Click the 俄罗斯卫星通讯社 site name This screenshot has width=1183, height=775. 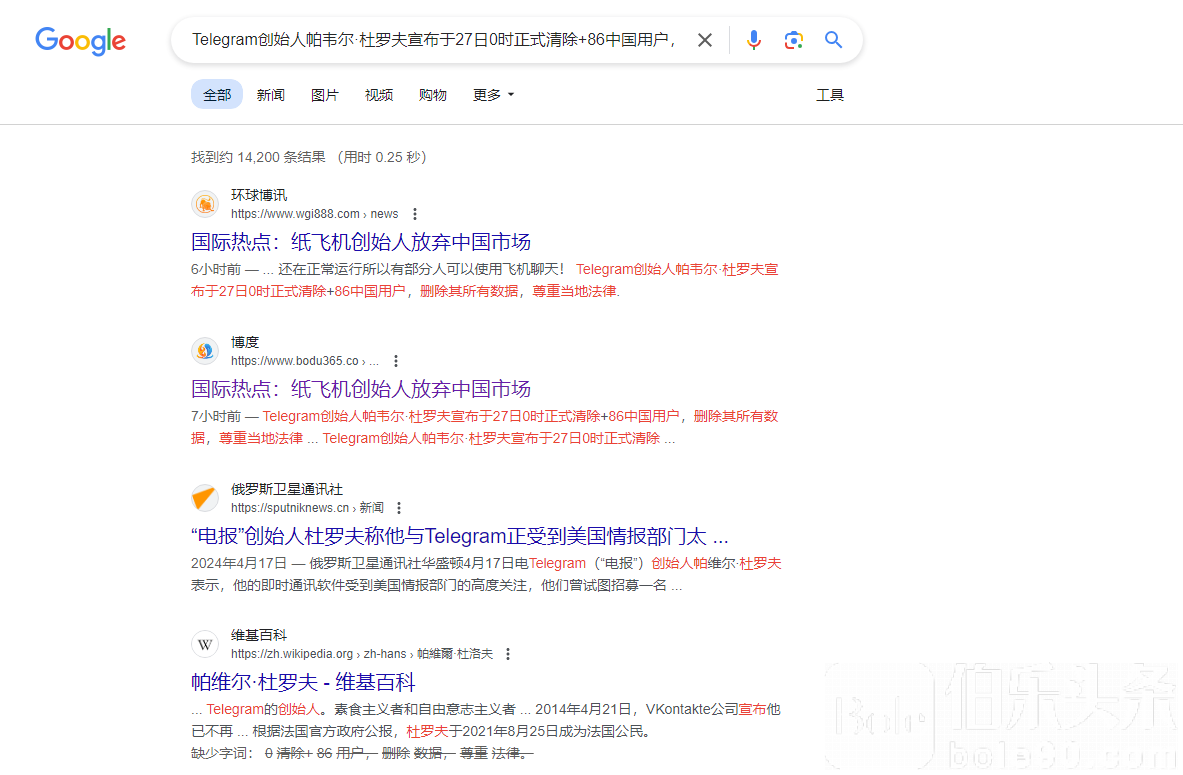tap(287, 489)
